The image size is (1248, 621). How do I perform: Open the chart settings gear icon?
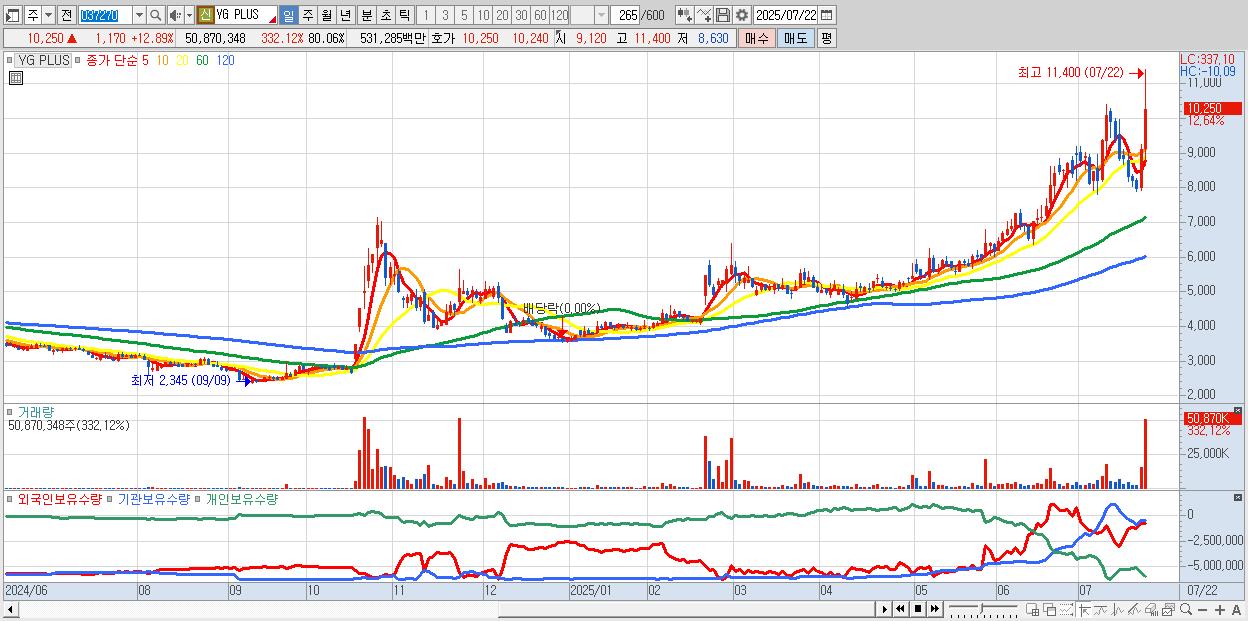741,15
